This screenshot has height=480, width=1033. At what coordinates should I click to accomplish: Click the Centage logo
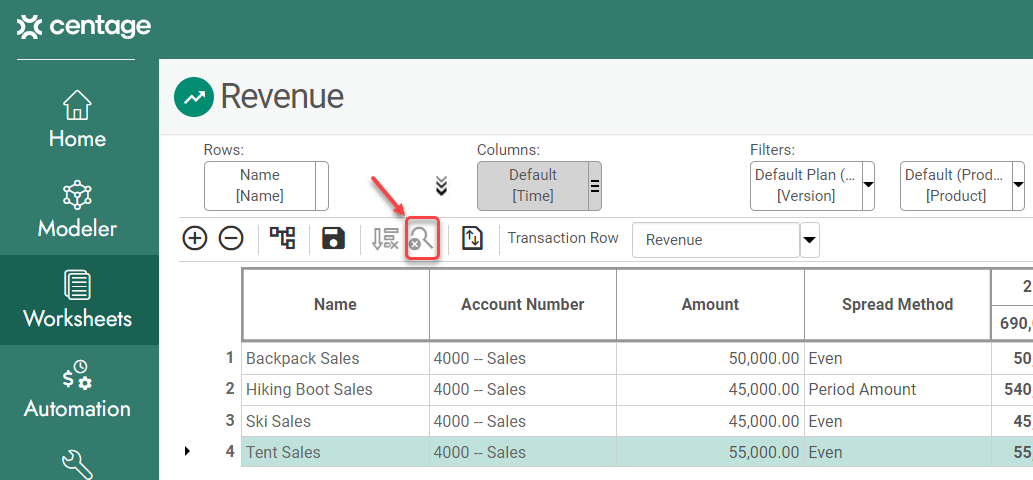point(84,27)
